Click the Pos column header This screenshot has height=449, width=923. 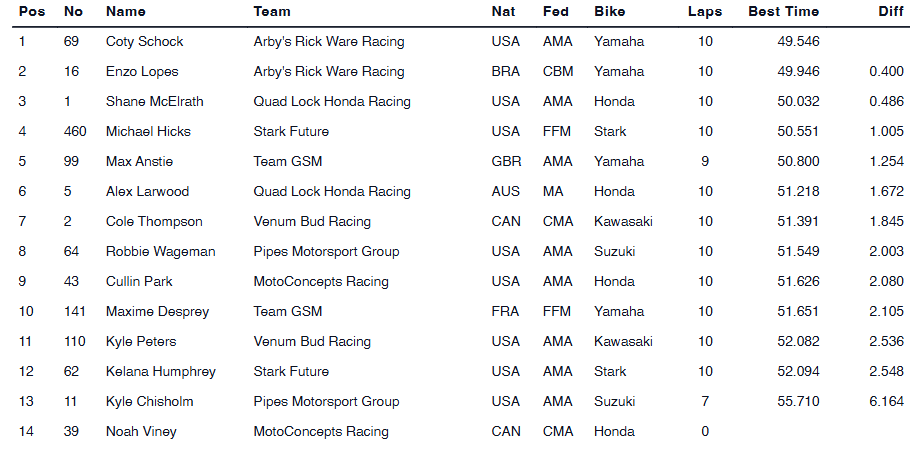click(x=30, y=12)
